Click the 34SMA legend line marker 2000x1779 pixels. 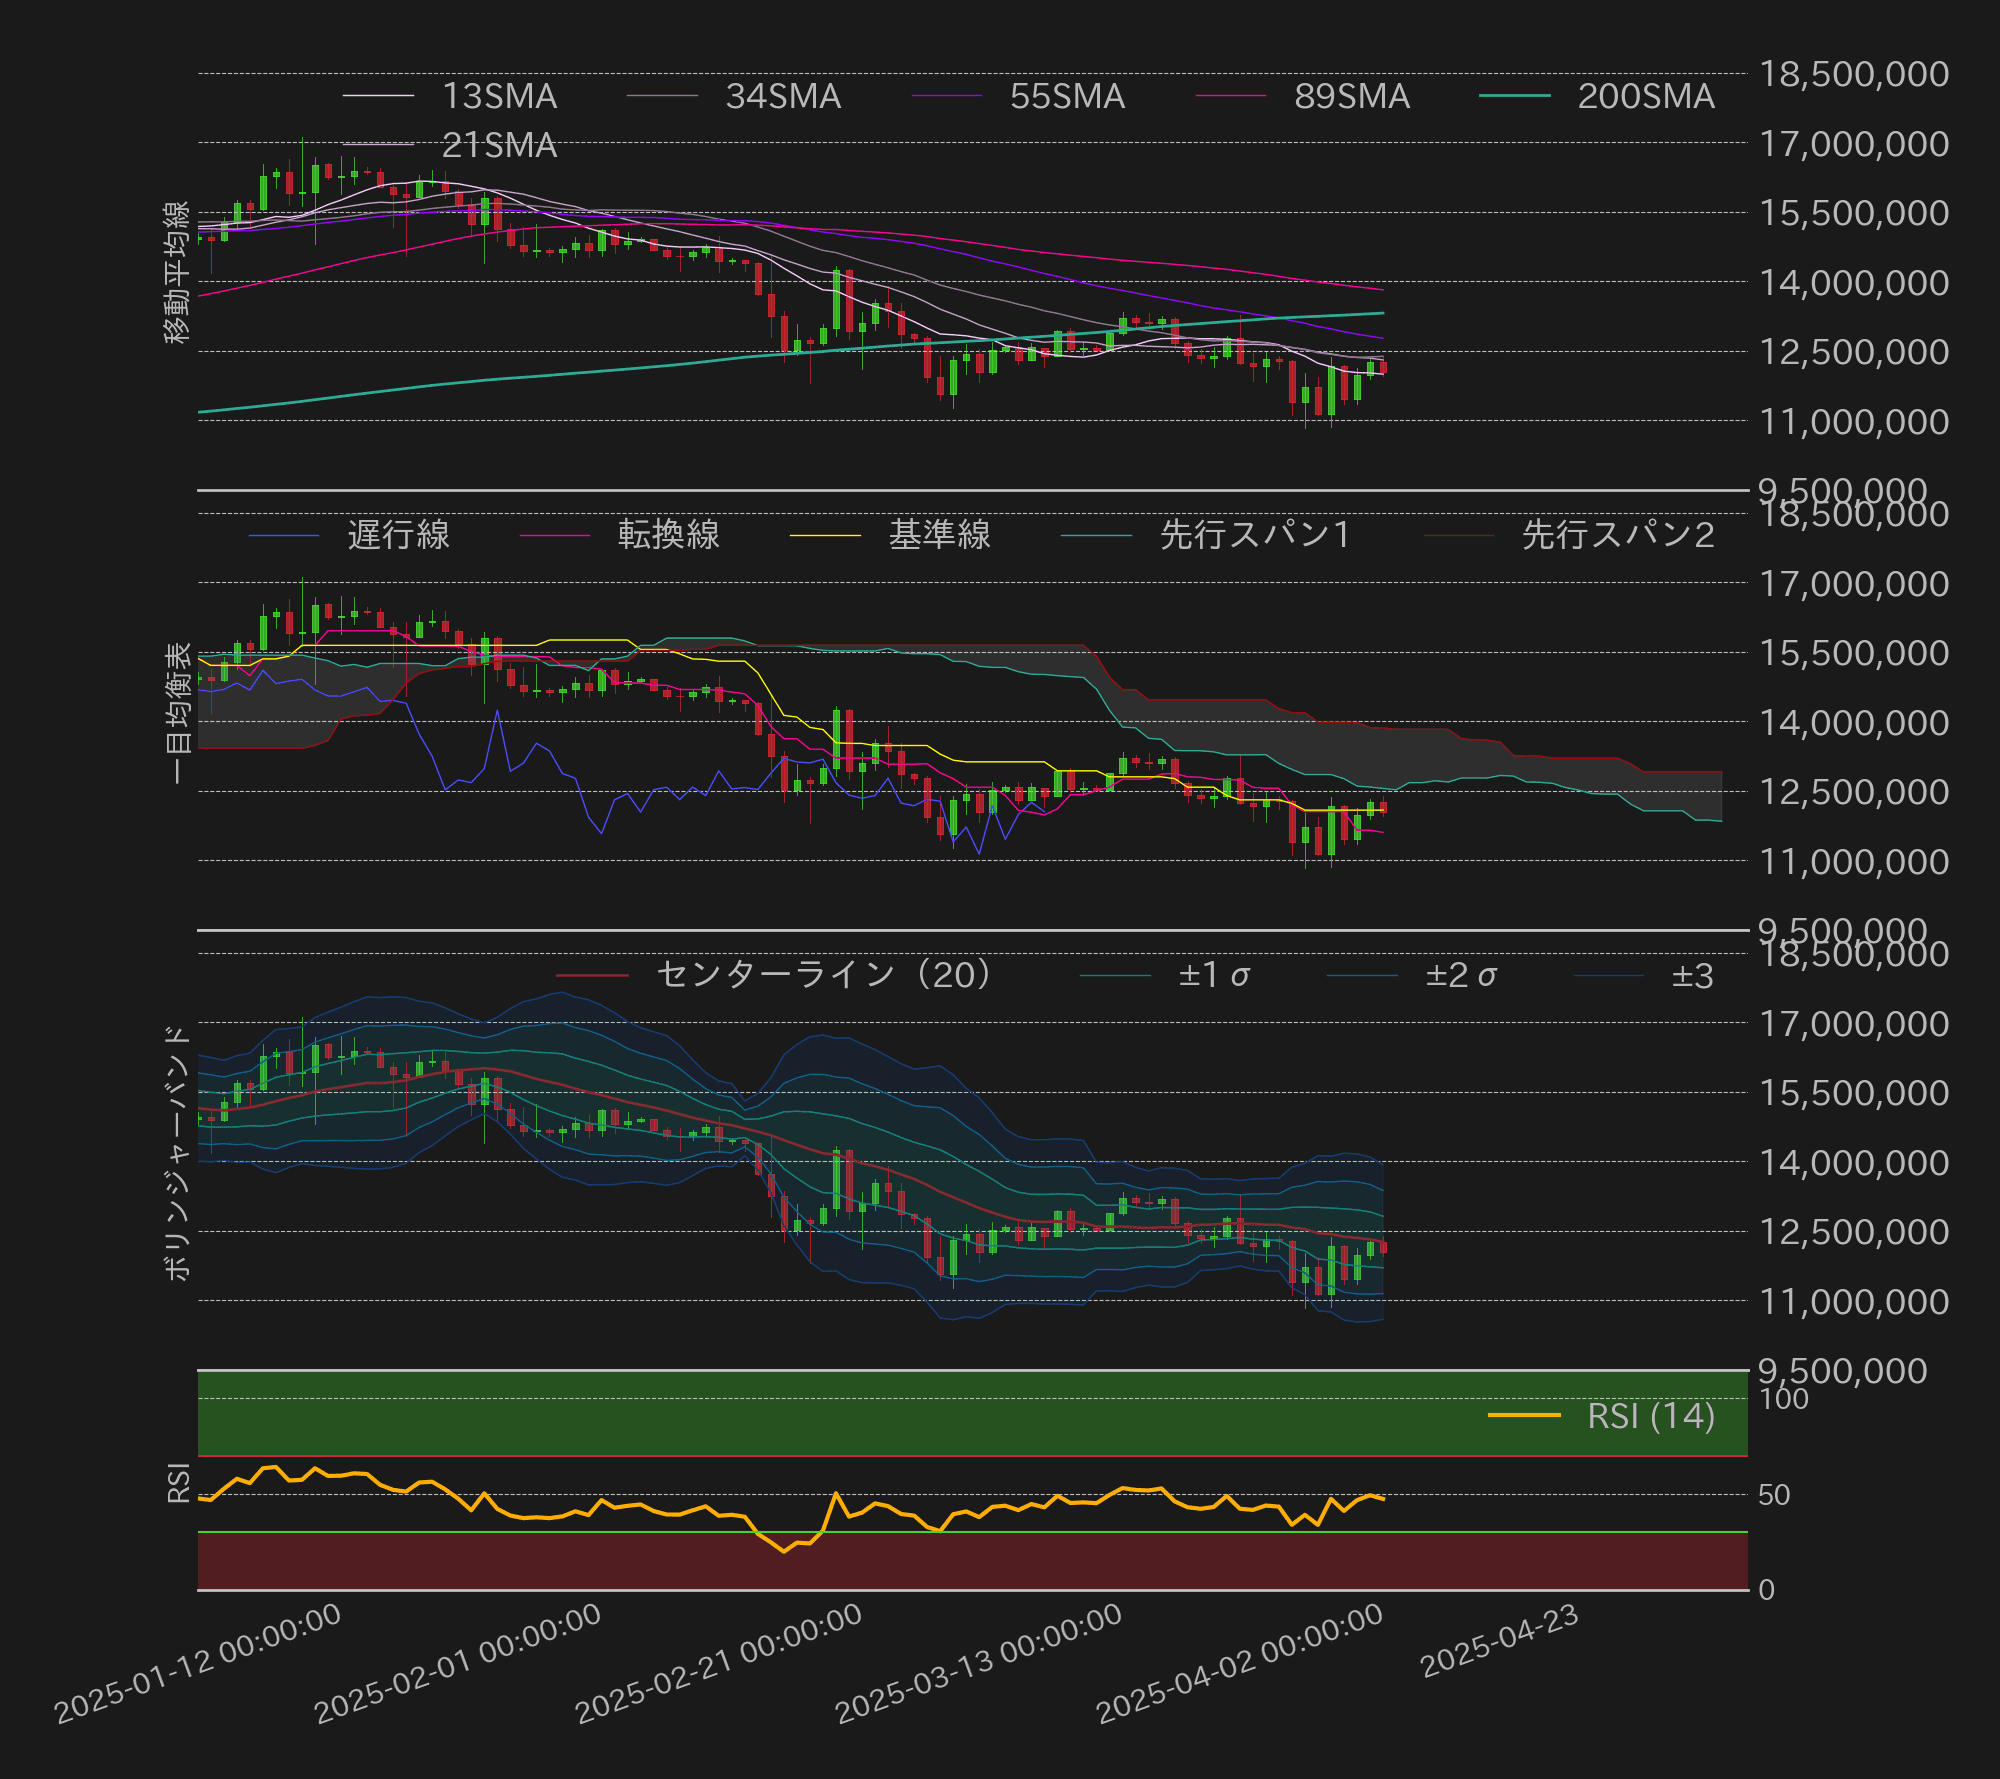click(x=662, y=97)
